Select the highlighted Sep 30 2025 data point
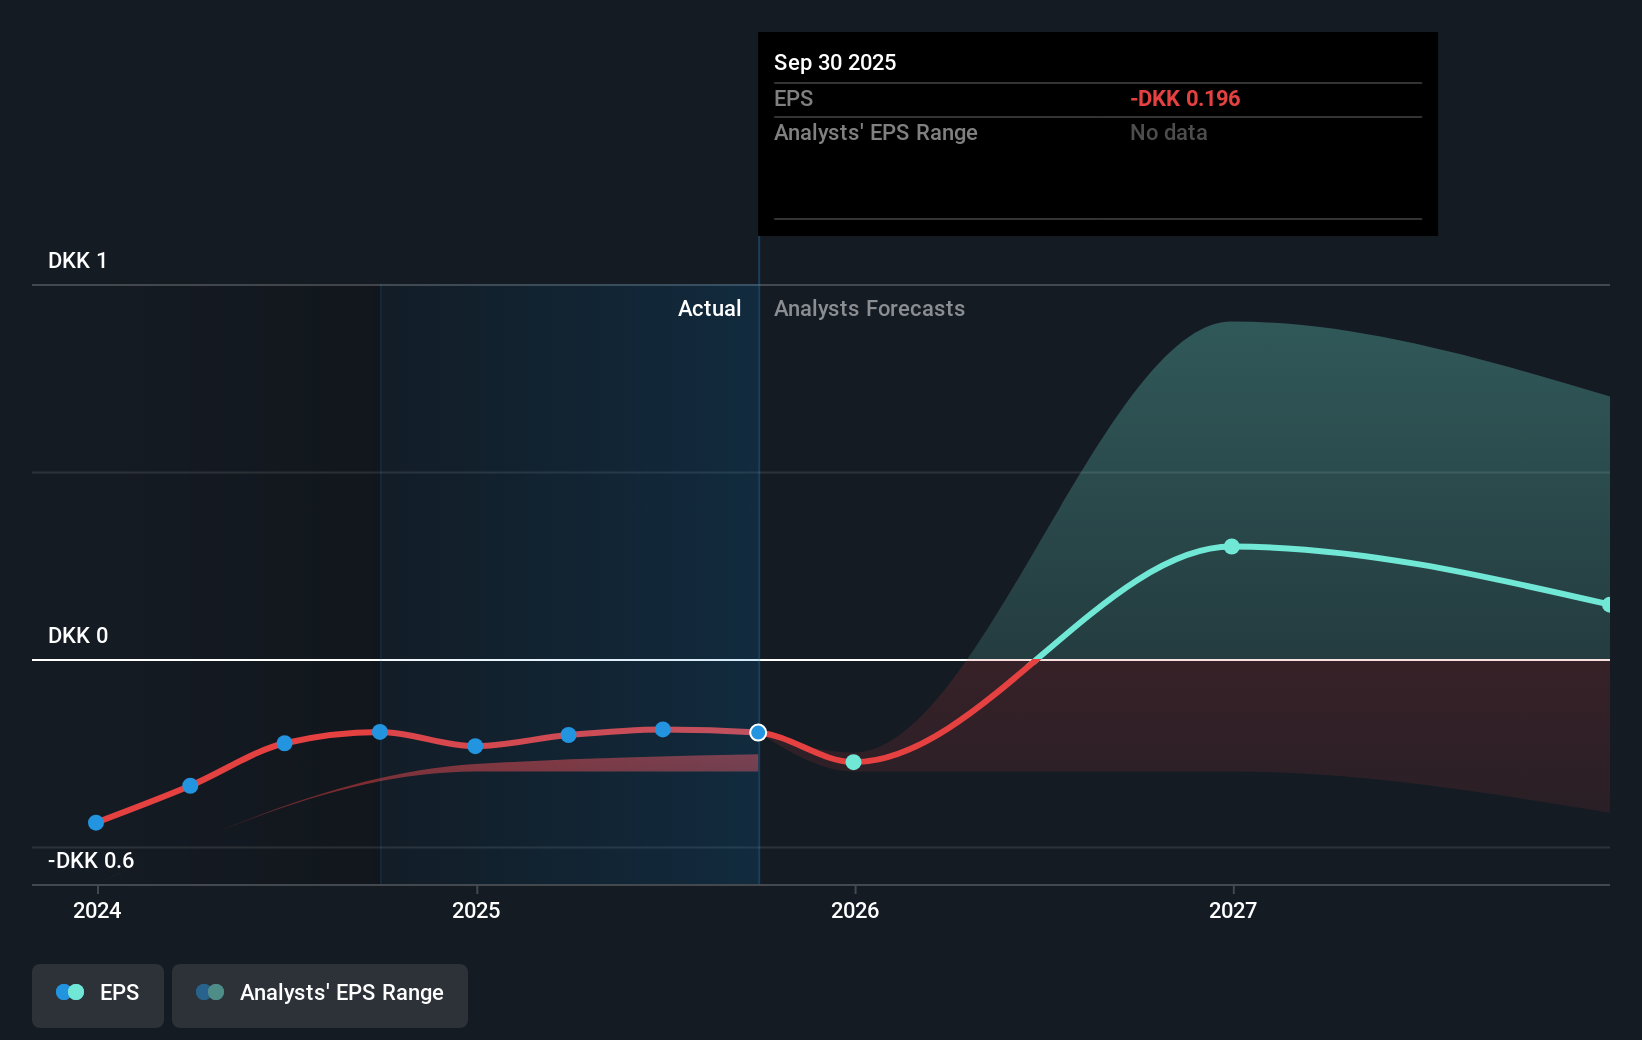 coord(757,732)
